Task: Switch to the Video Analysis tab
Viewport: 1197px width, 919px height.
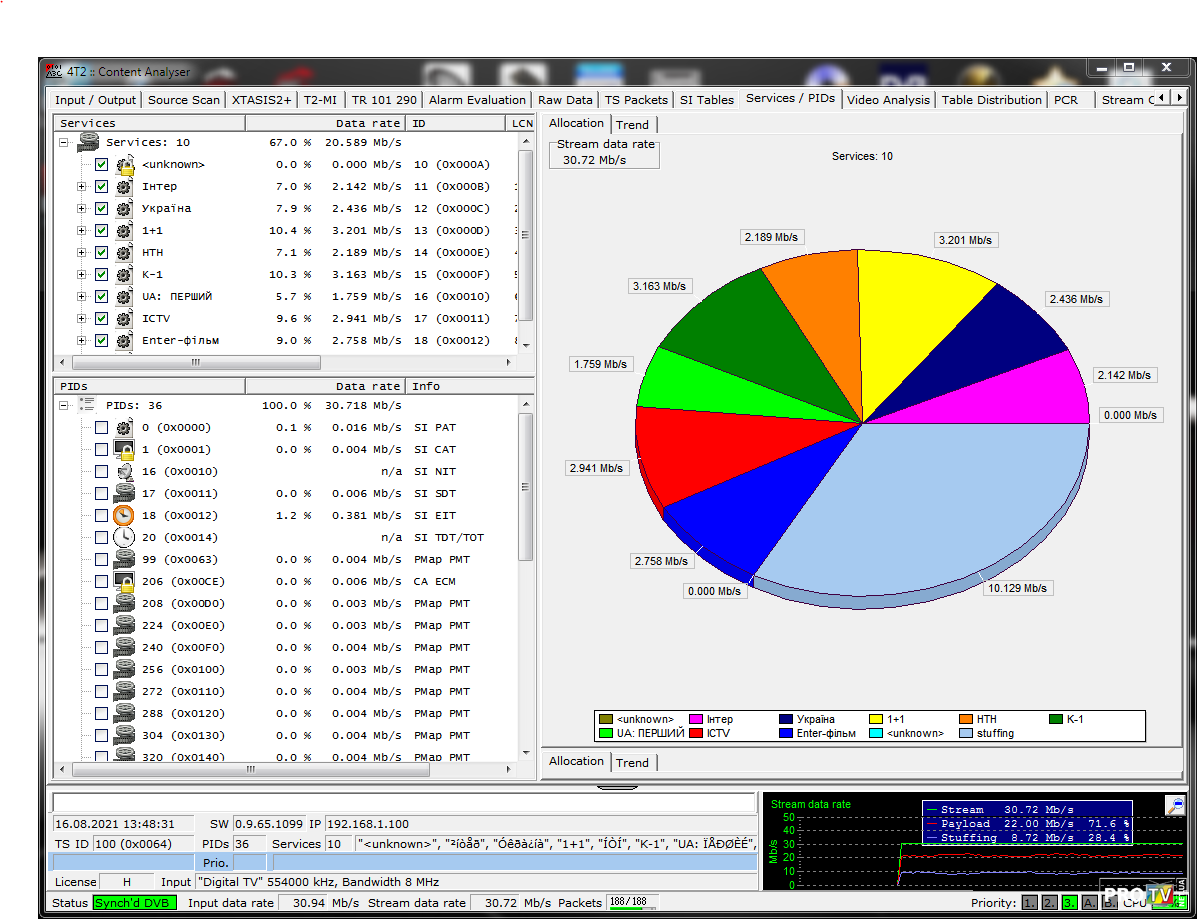Action: [888, 100]
